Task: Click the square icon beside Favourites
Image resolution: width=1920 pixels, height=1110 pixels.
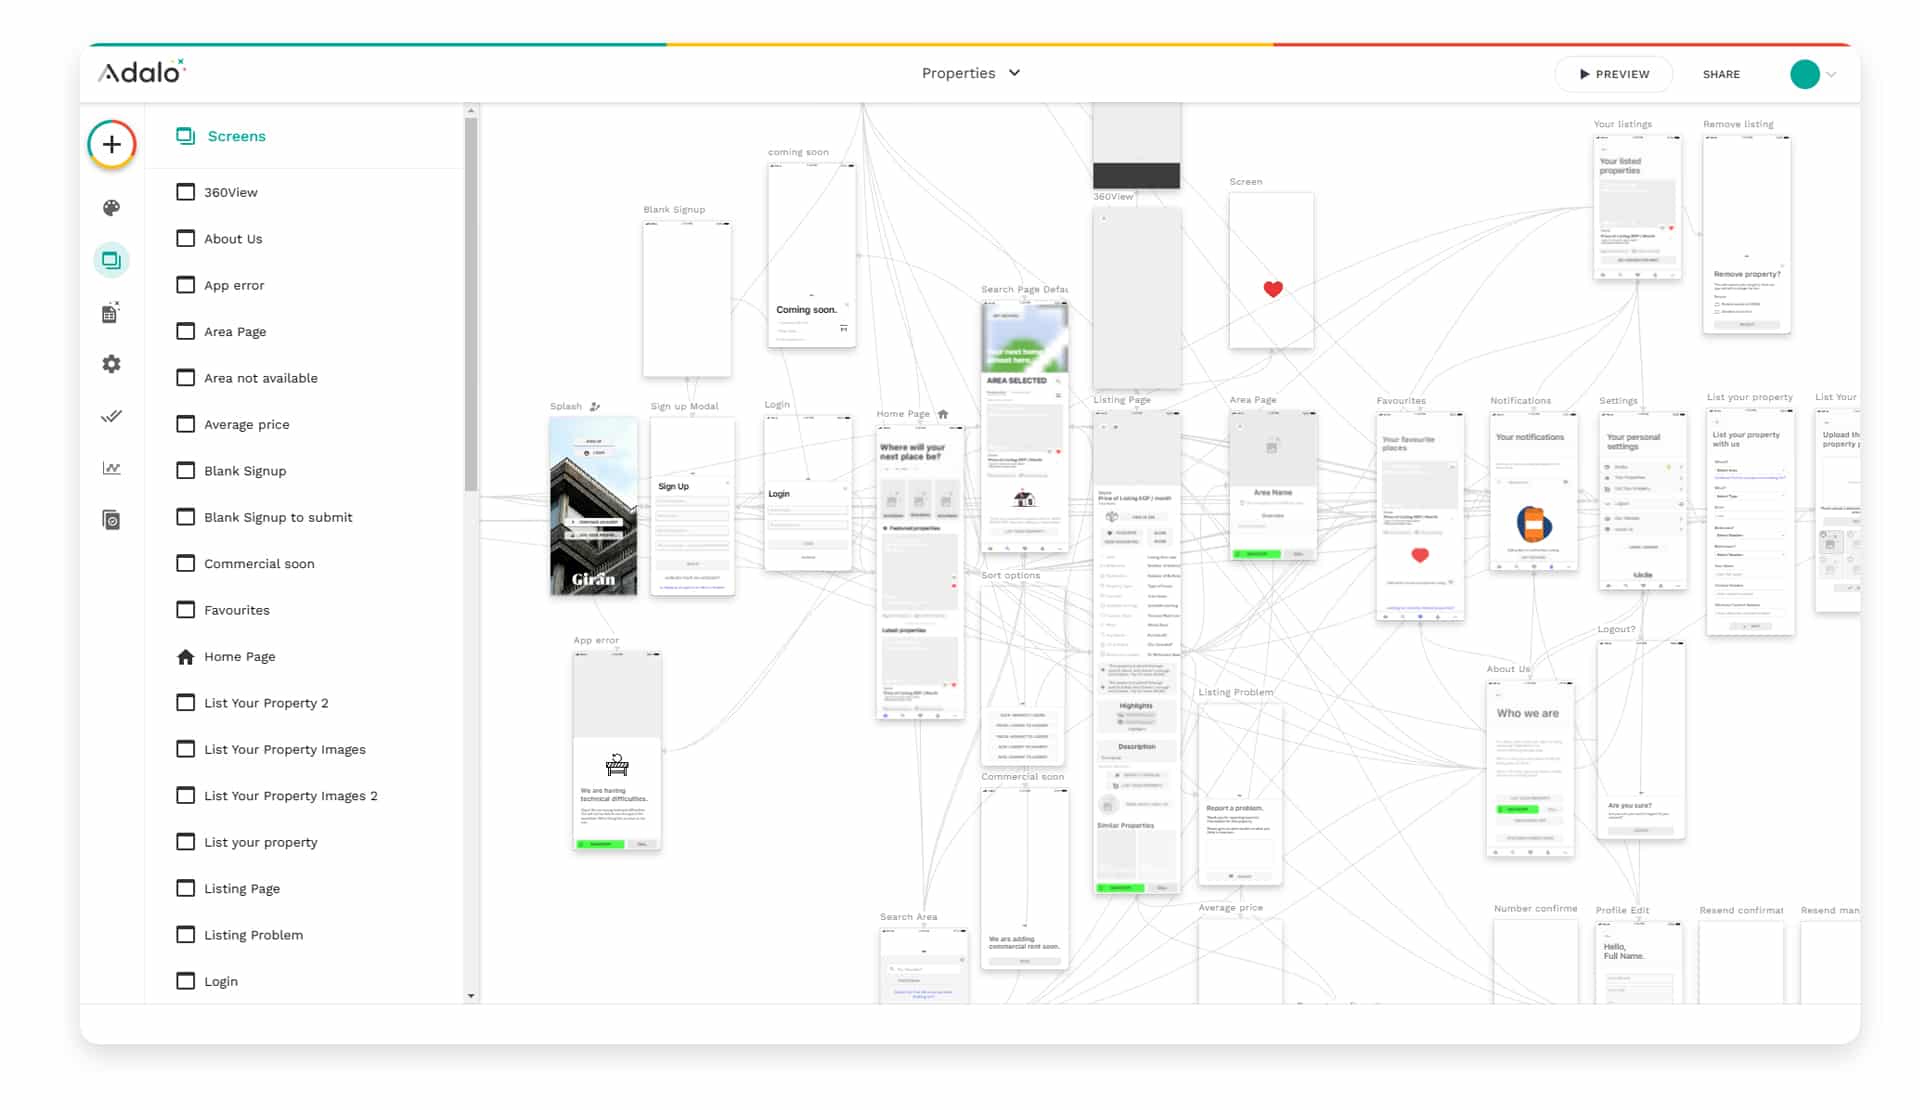Action: click(x=185, y=610)
